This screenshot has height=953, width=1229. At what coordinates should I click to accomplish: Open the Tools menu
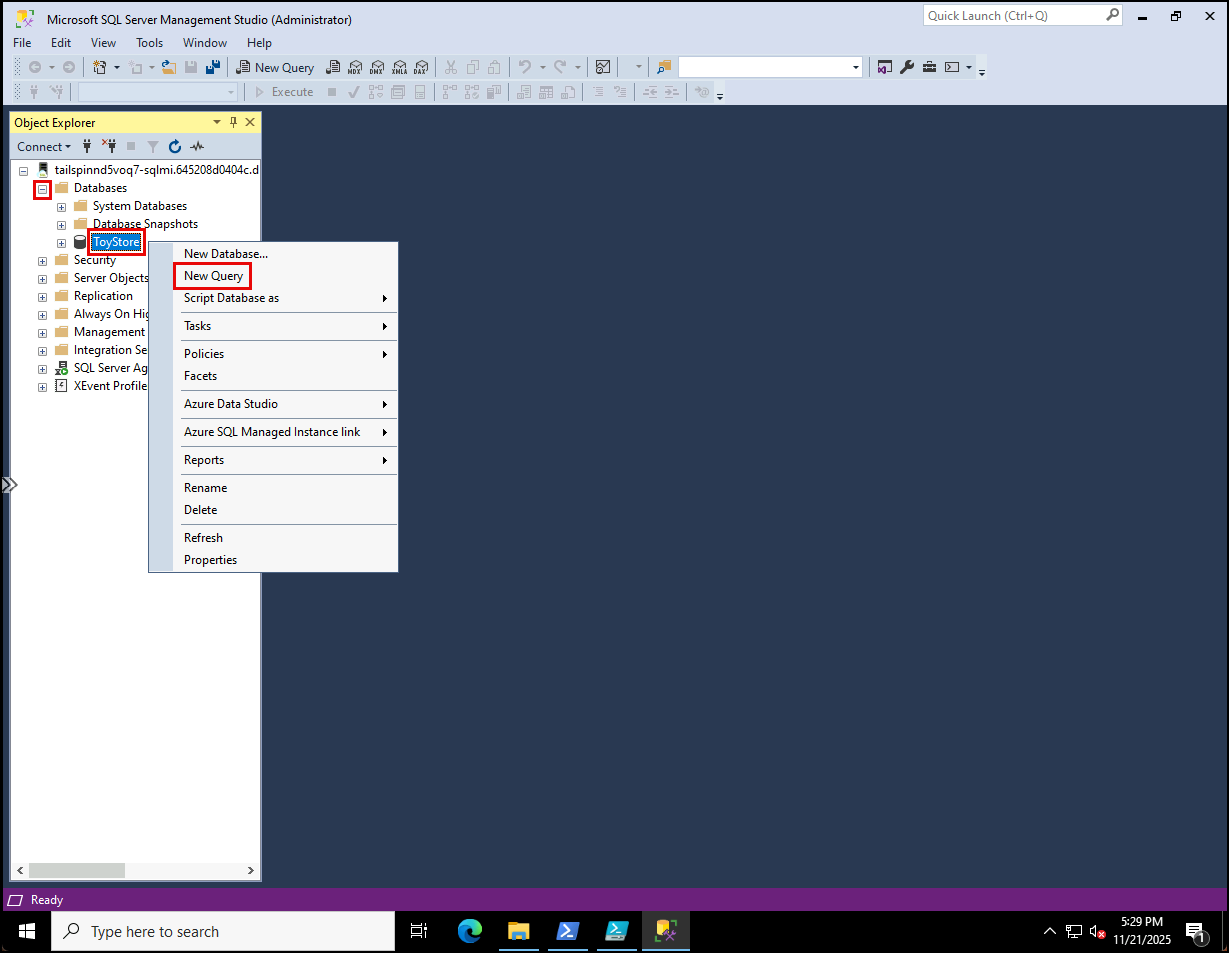[x=149, y=43]
